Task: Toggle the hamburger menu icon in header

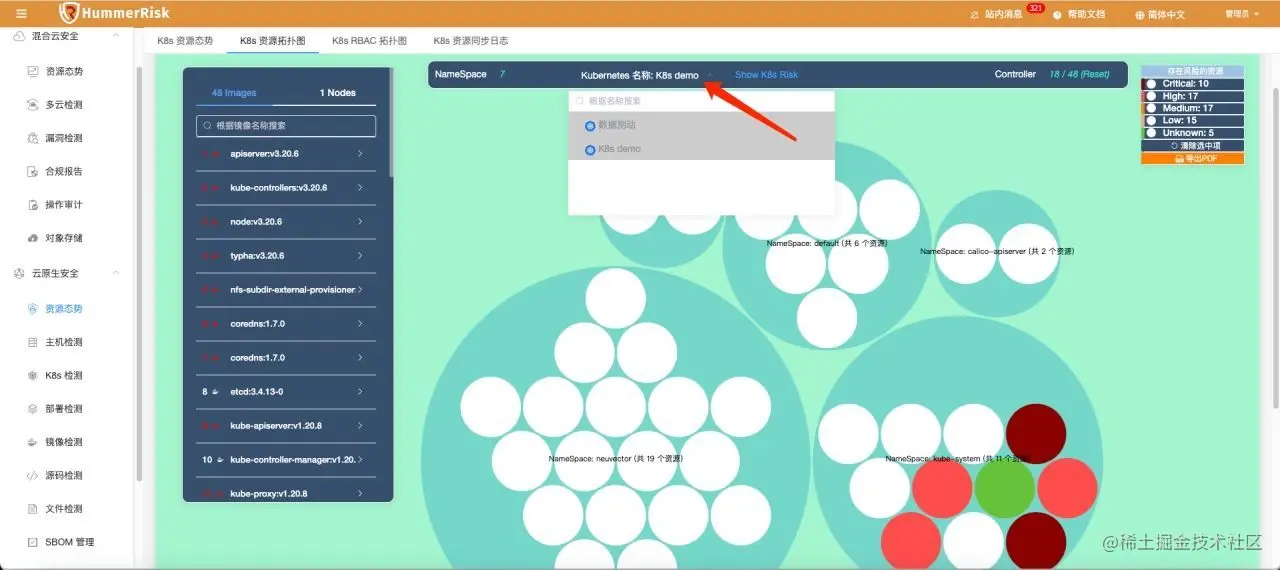Action: click(x=21, y=13)
